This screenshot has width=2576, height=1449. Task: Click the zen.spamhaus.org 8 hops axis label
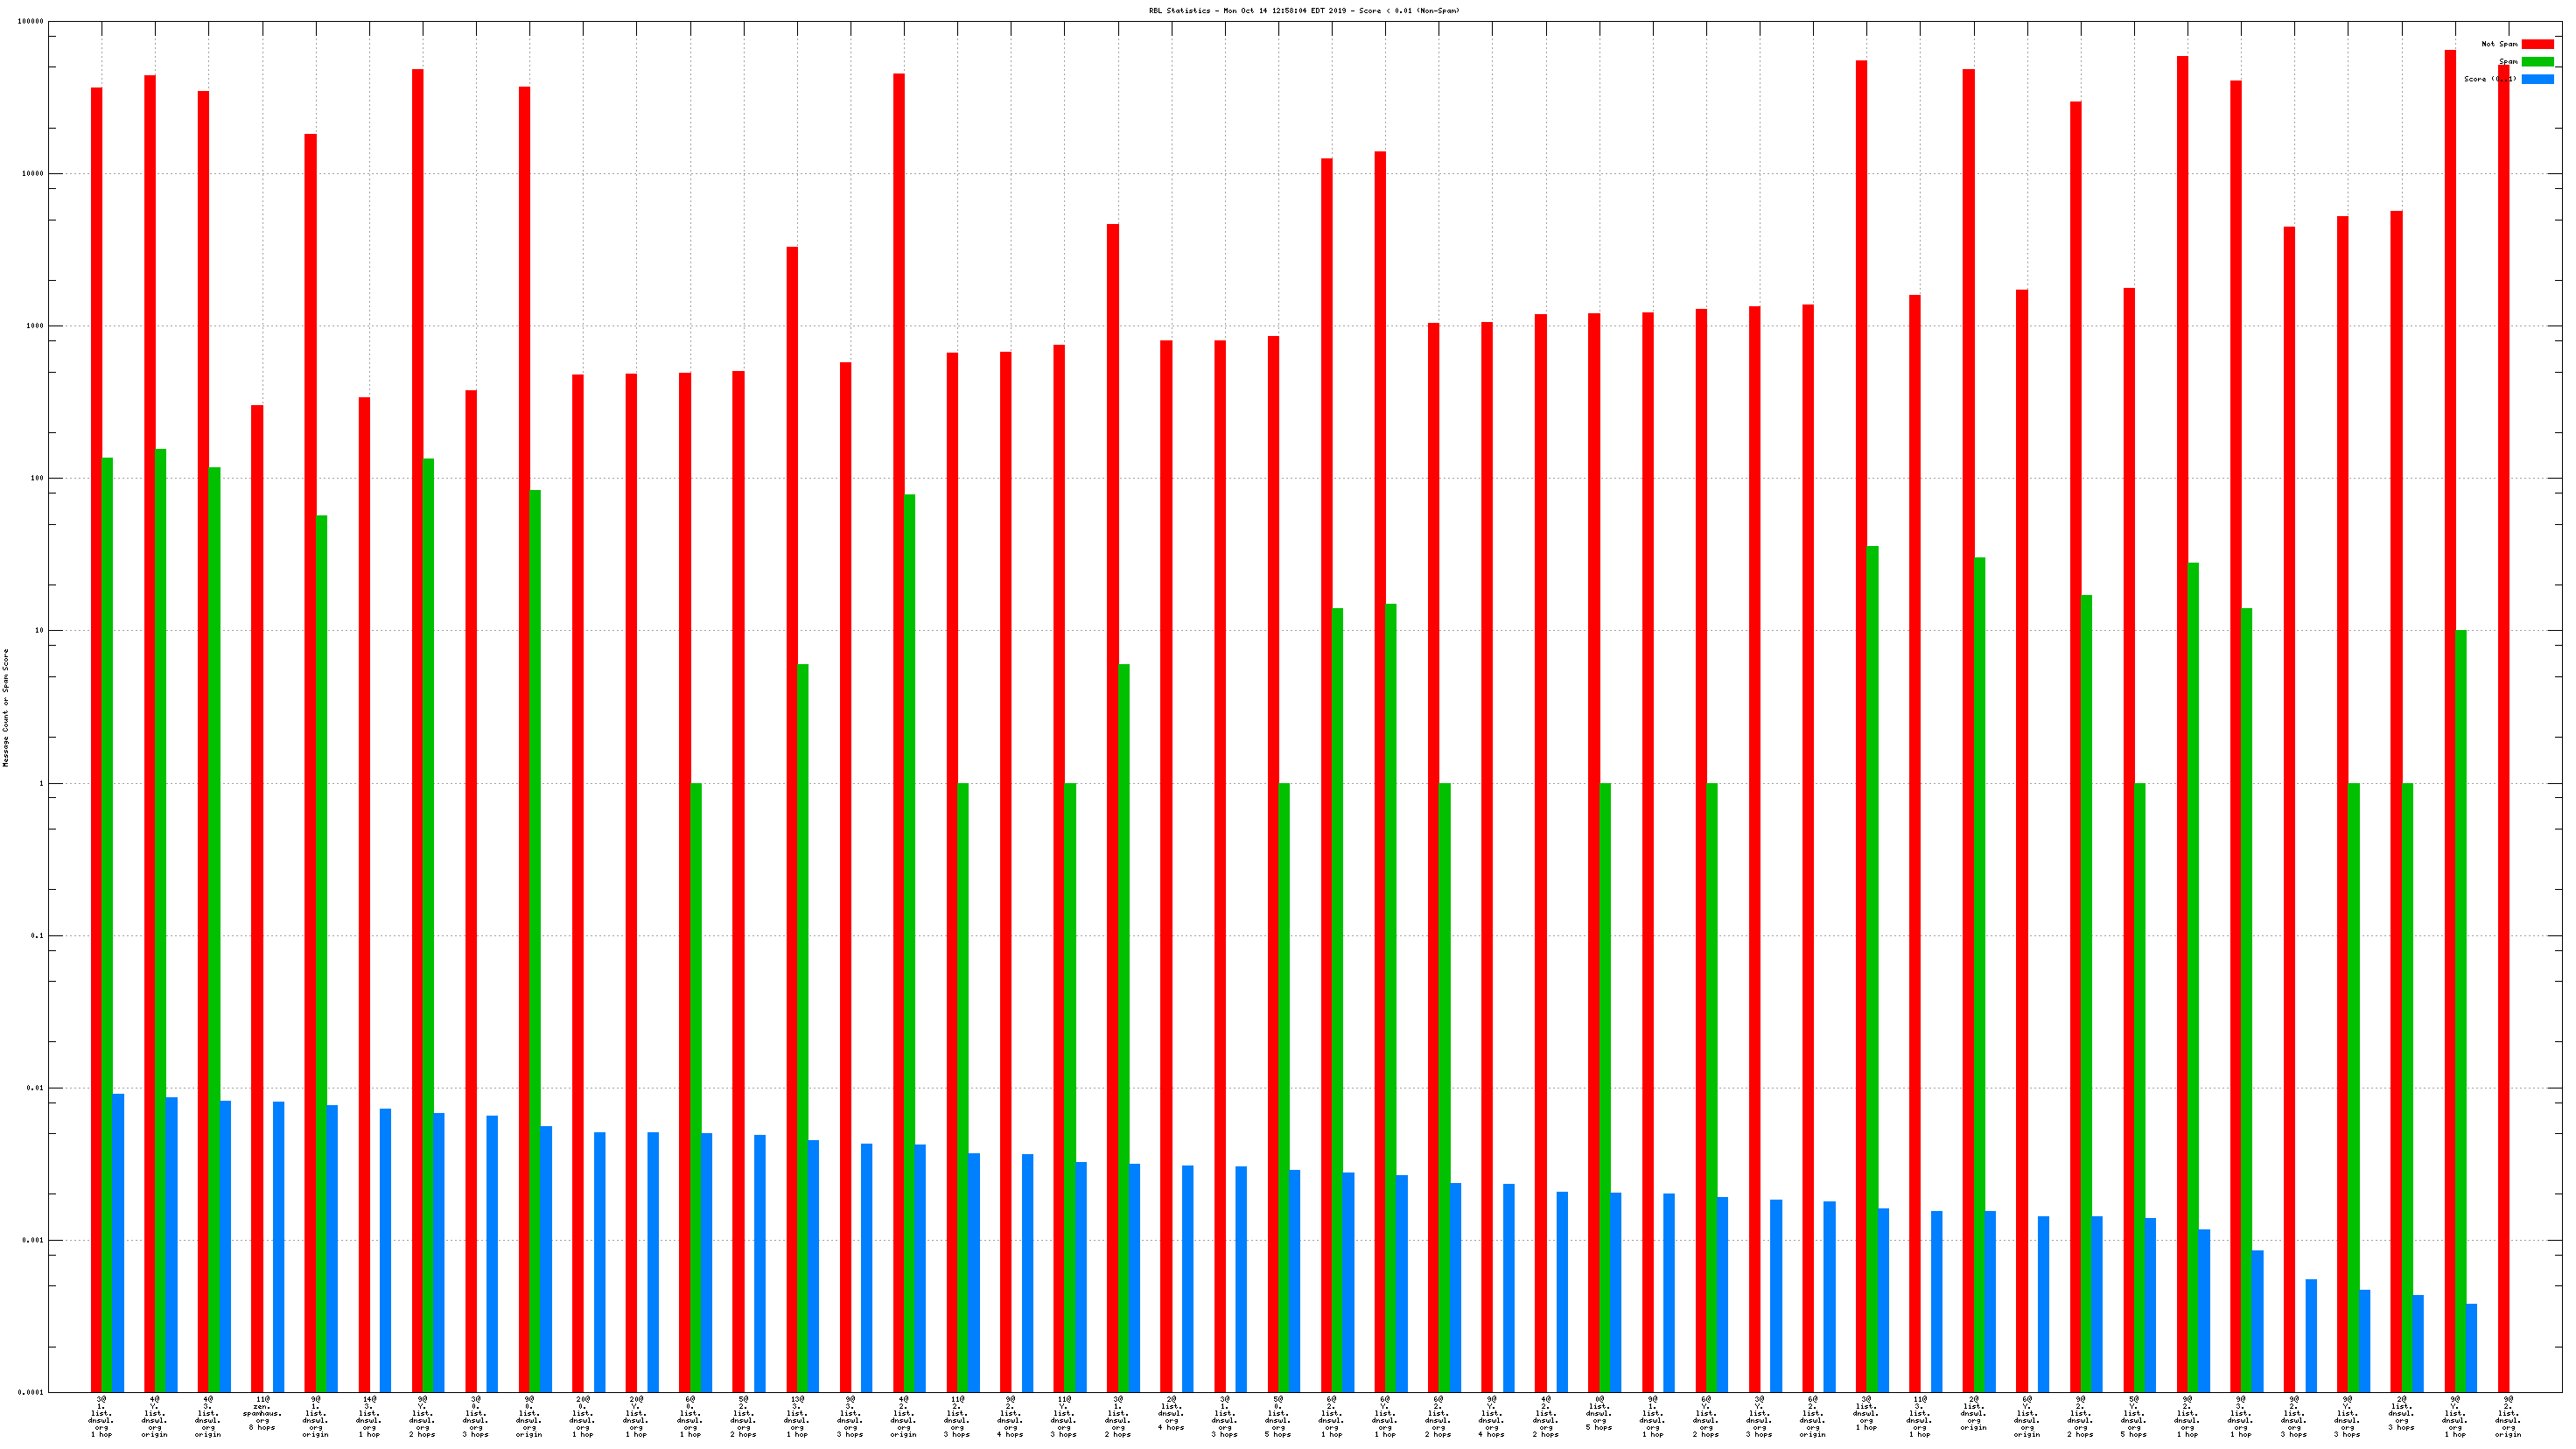pos(262,1413)
